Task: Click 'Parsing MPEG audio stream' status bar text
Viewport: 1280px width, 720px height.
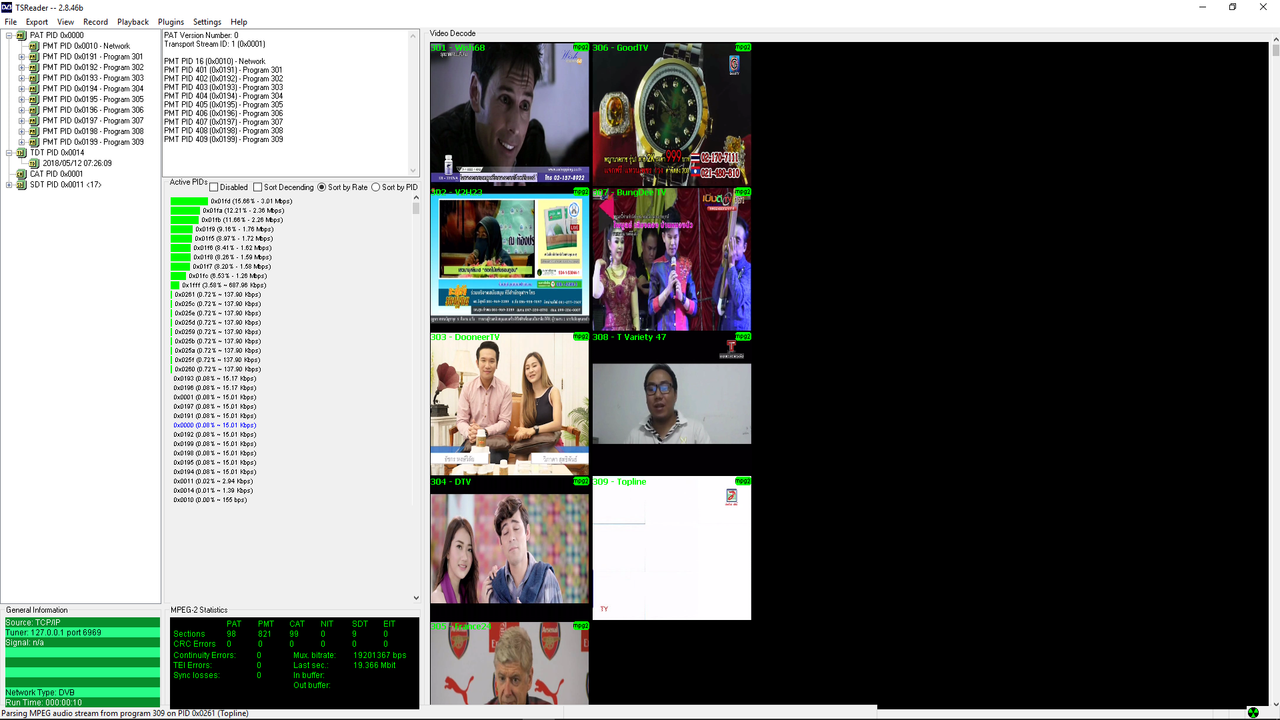Action: pos(125,713)
